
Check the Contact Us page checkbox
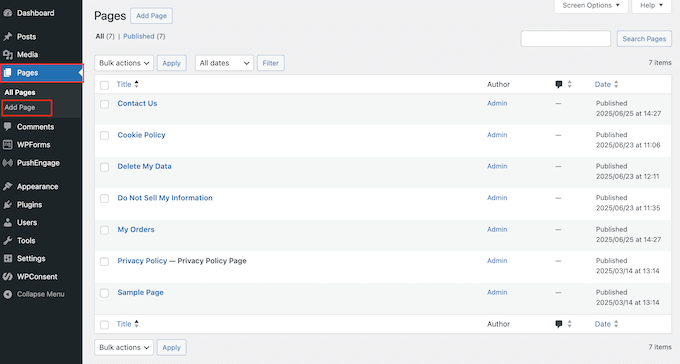point(105,104)
